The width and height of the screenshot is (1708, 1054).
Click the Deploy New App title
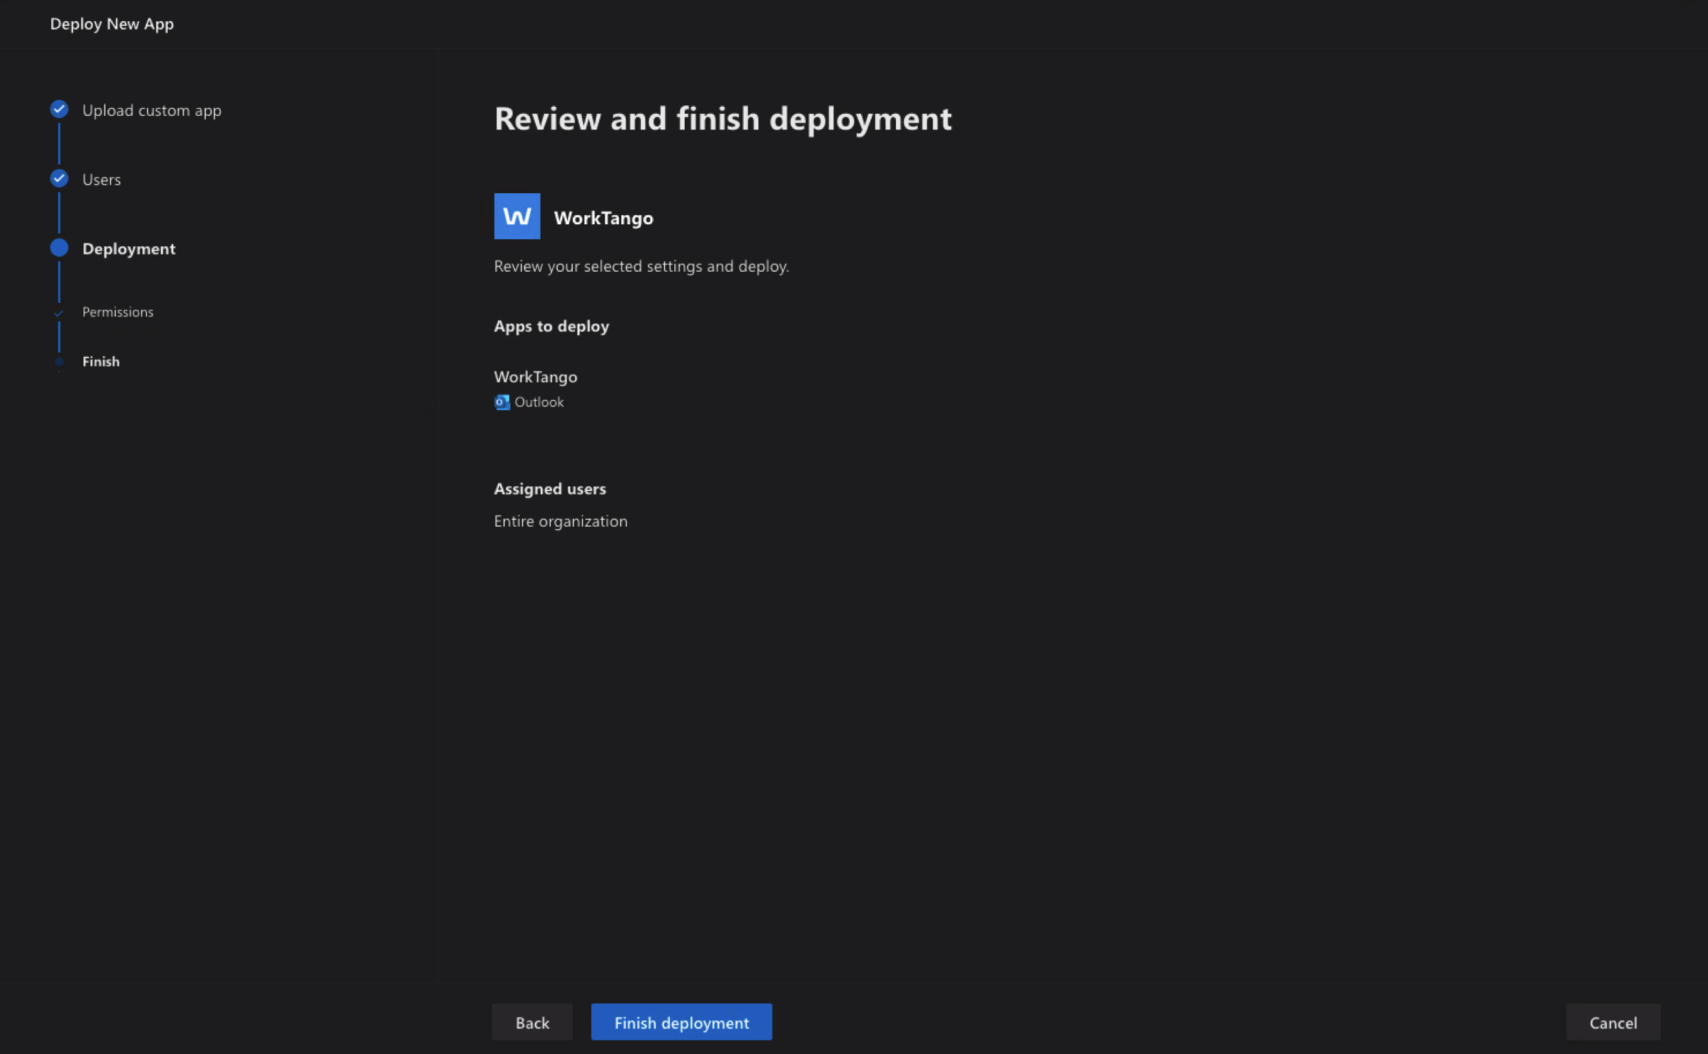[x=112, y=23]
